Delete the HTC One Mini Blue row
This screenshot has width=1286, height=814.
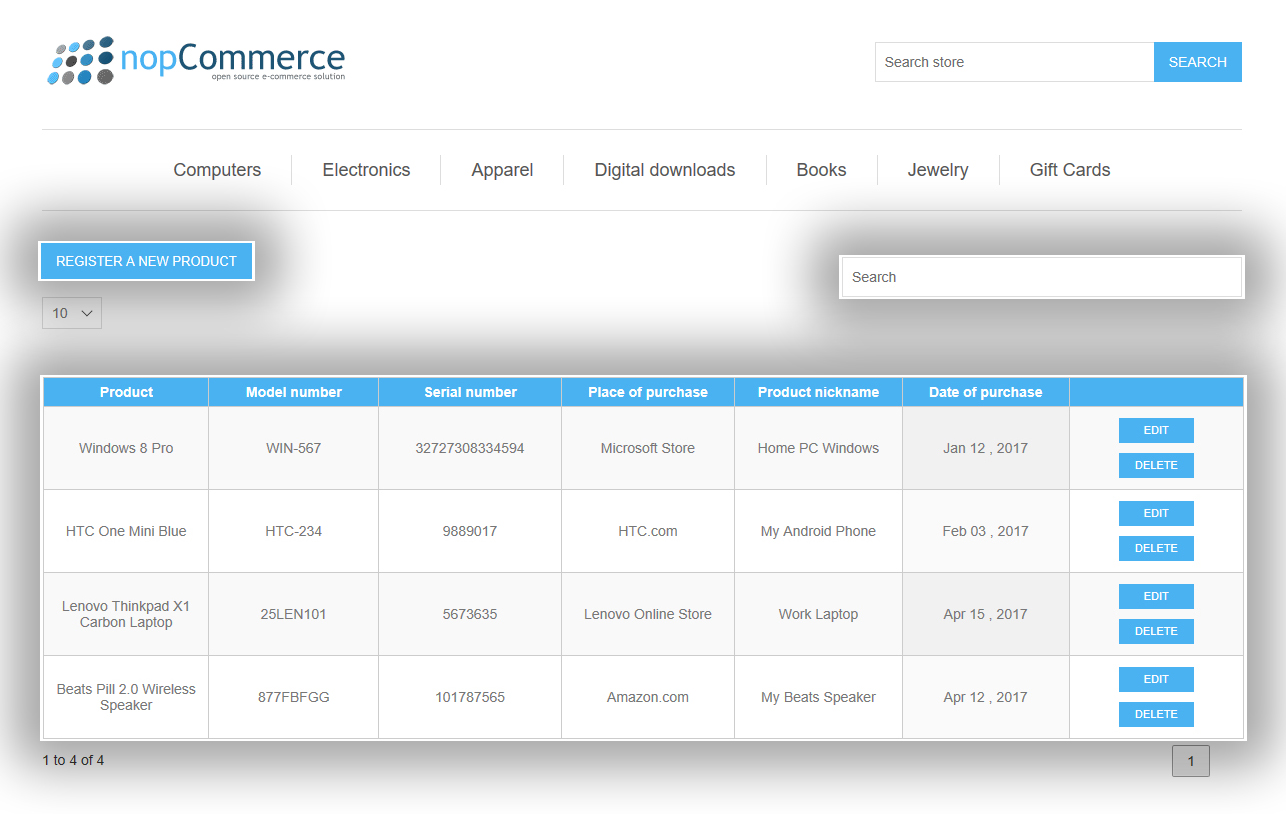click(x=1156, y=548)
